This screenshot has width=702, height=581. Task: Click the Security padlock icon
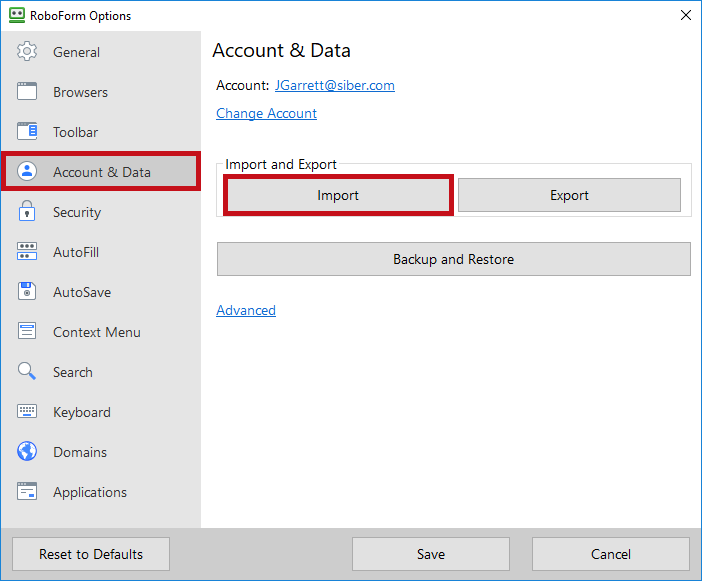(x=27, y=212)
